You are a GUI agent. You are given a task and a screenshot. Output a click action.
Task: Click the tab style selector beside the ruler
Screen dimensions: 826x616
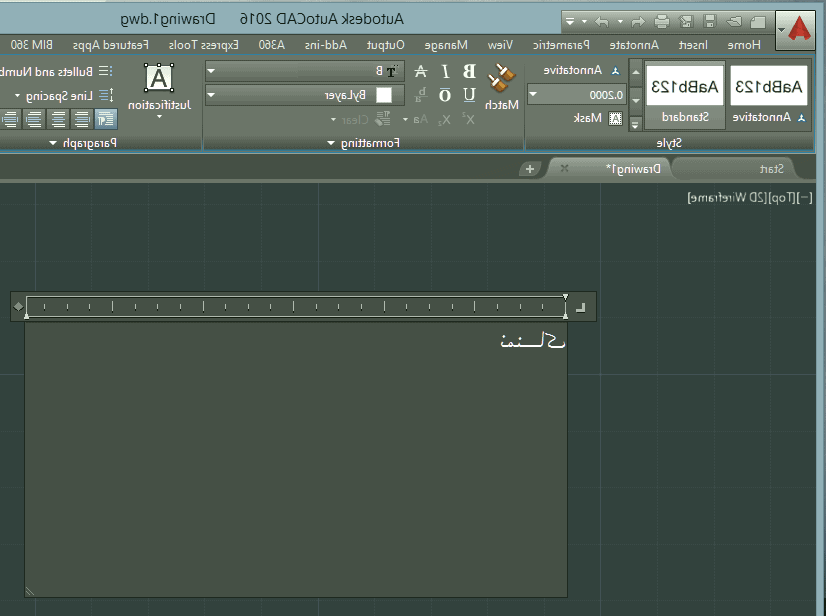[x=580, y=307]
